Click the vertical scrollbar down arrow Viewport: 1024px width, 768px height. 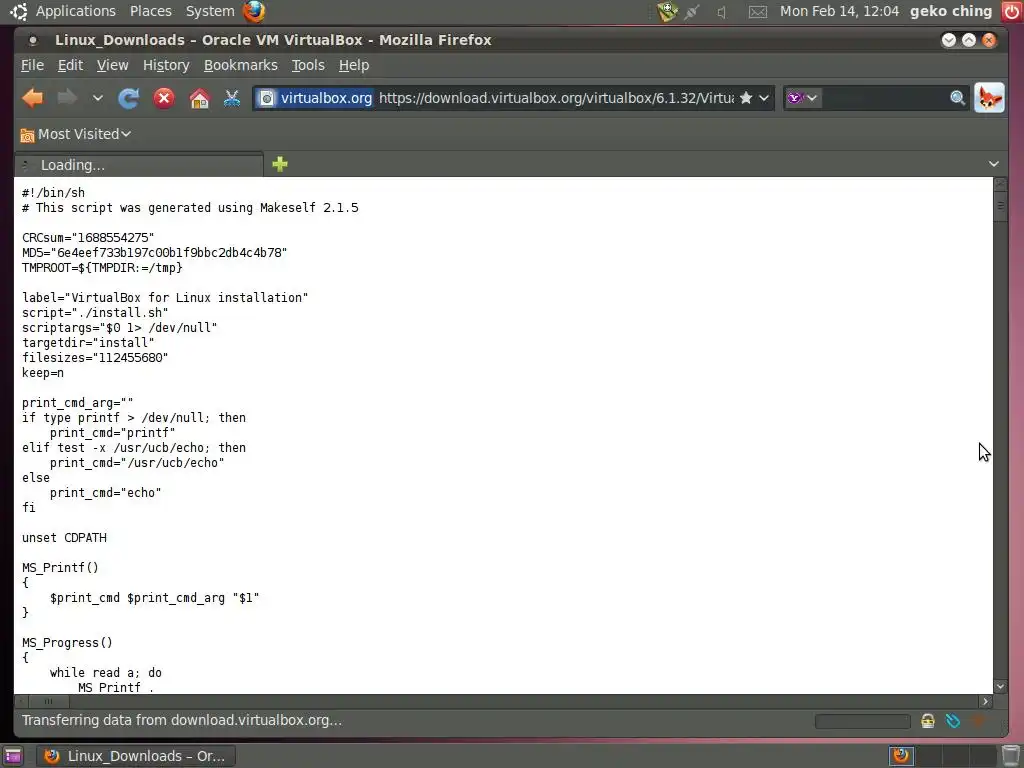tap(1000, 686)
